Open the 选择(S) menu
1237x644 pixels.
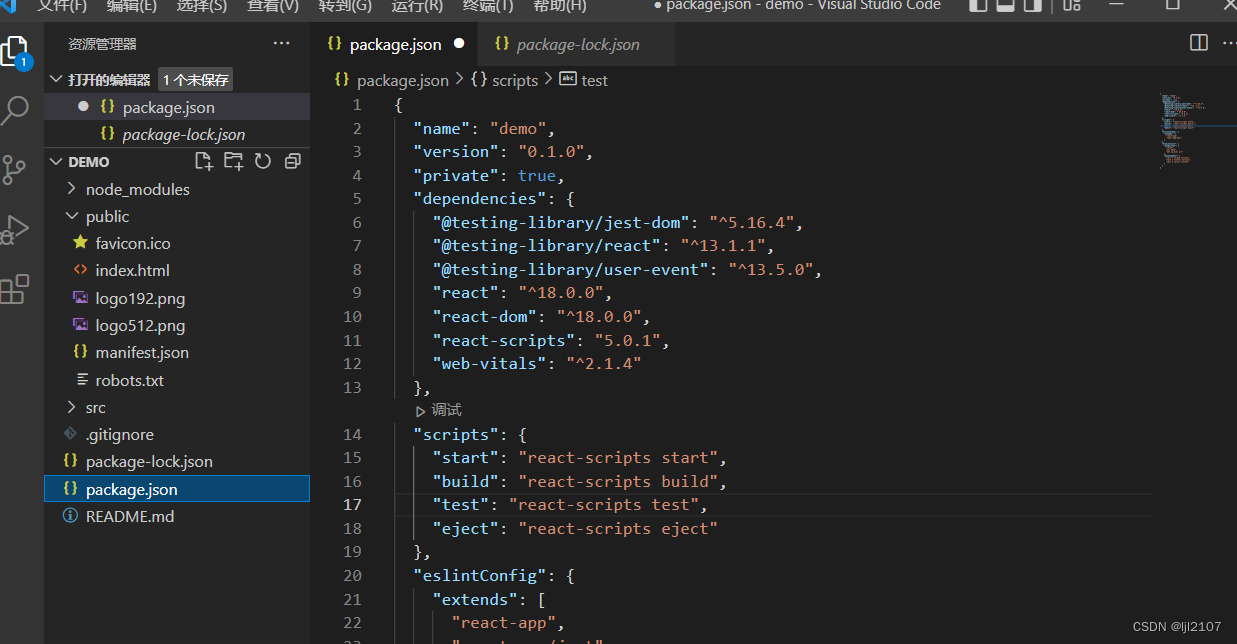click(202, 5)
